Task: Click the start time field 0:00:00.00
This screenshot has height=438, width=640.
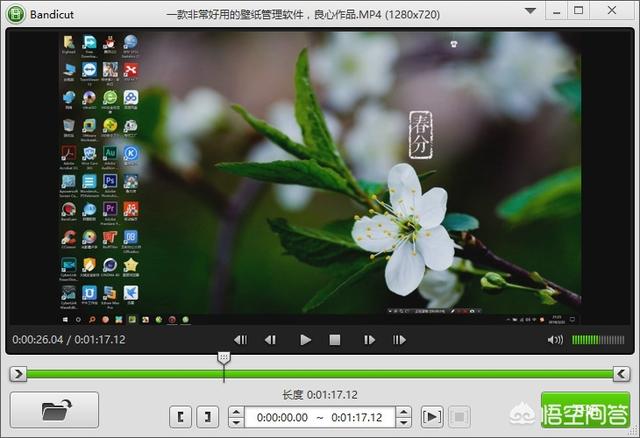Action: pyautogui.click(x=282, y=417)
